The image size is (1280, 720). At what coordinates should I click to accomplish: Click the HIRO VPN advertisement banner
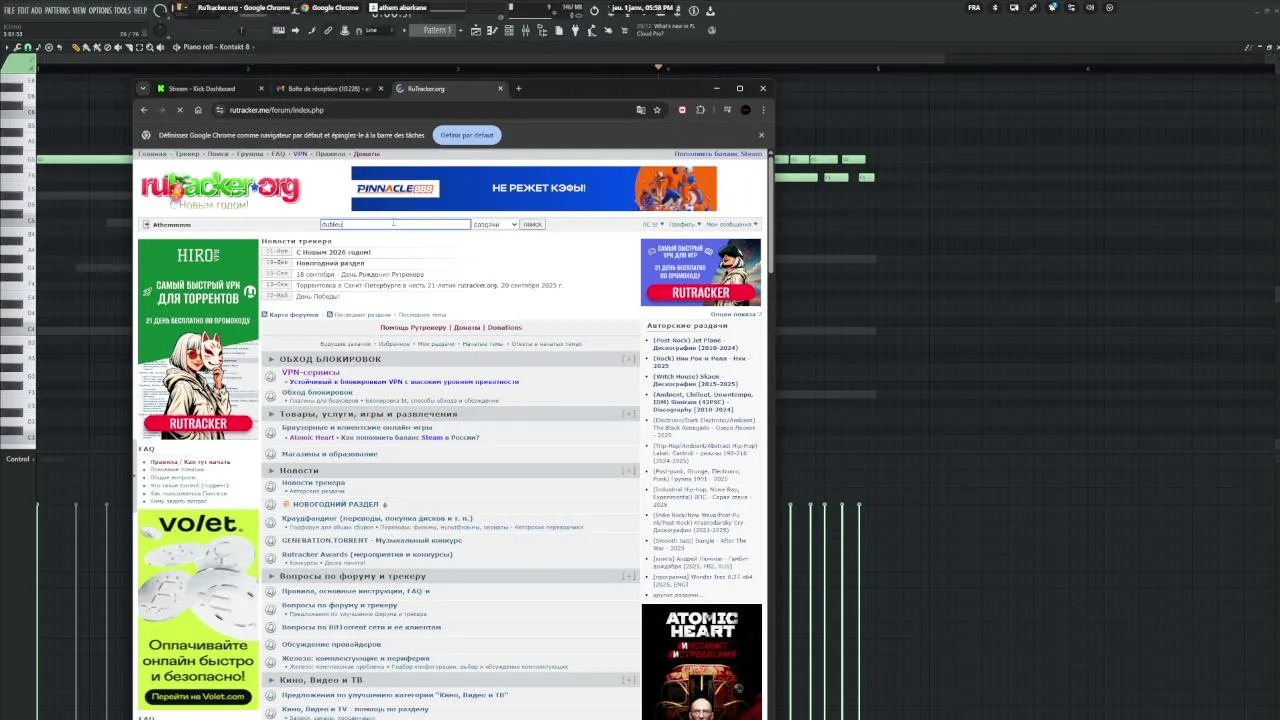(198, 339)
